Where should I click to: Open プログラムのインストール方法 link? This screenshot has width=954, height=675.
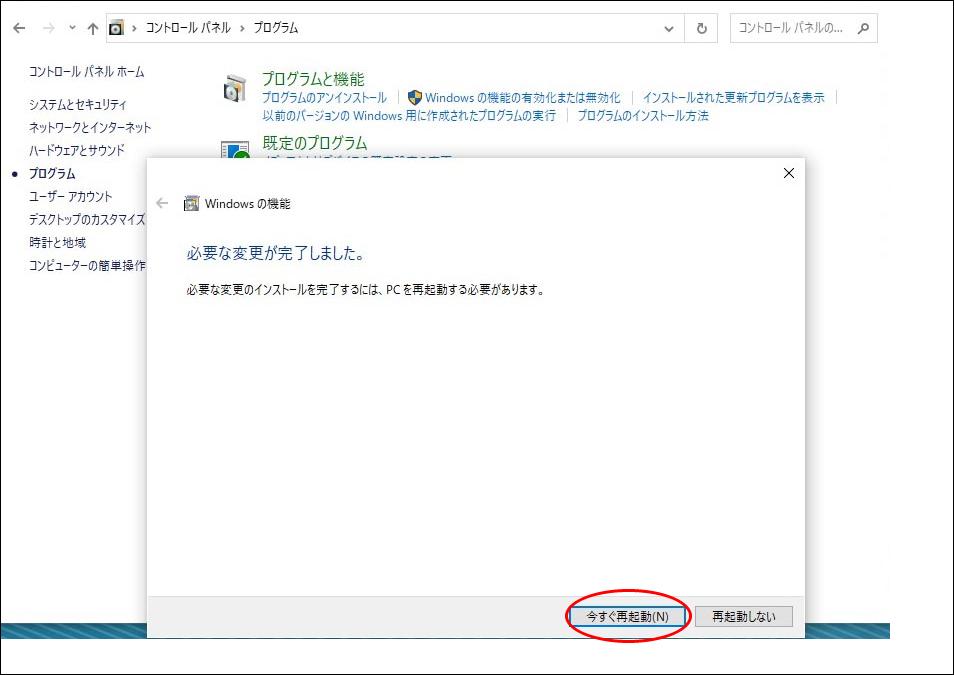click(642, 116)
